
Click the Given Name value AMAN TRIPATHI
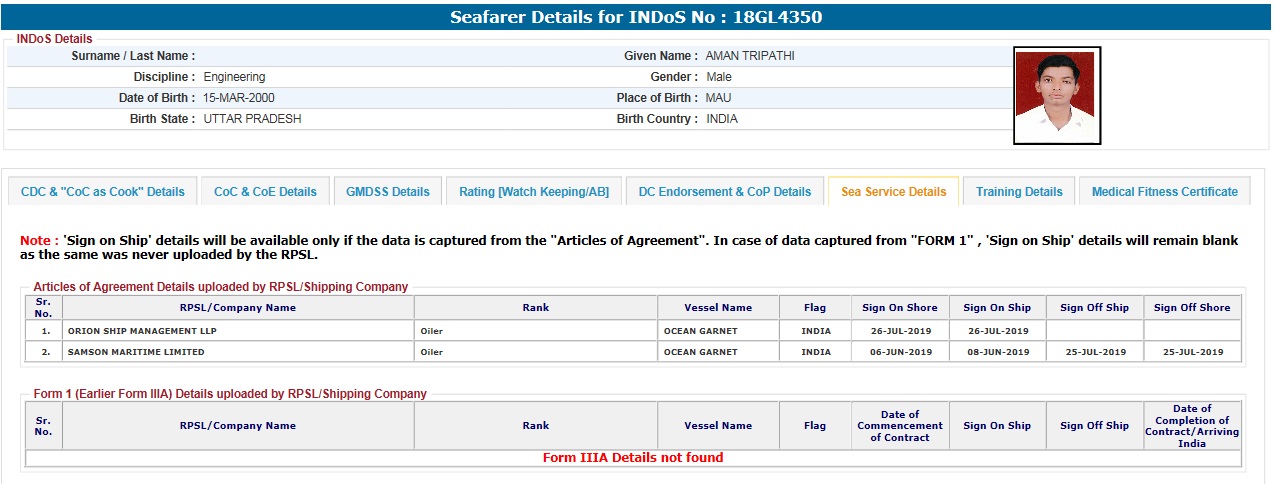click(x=750, y=56)
